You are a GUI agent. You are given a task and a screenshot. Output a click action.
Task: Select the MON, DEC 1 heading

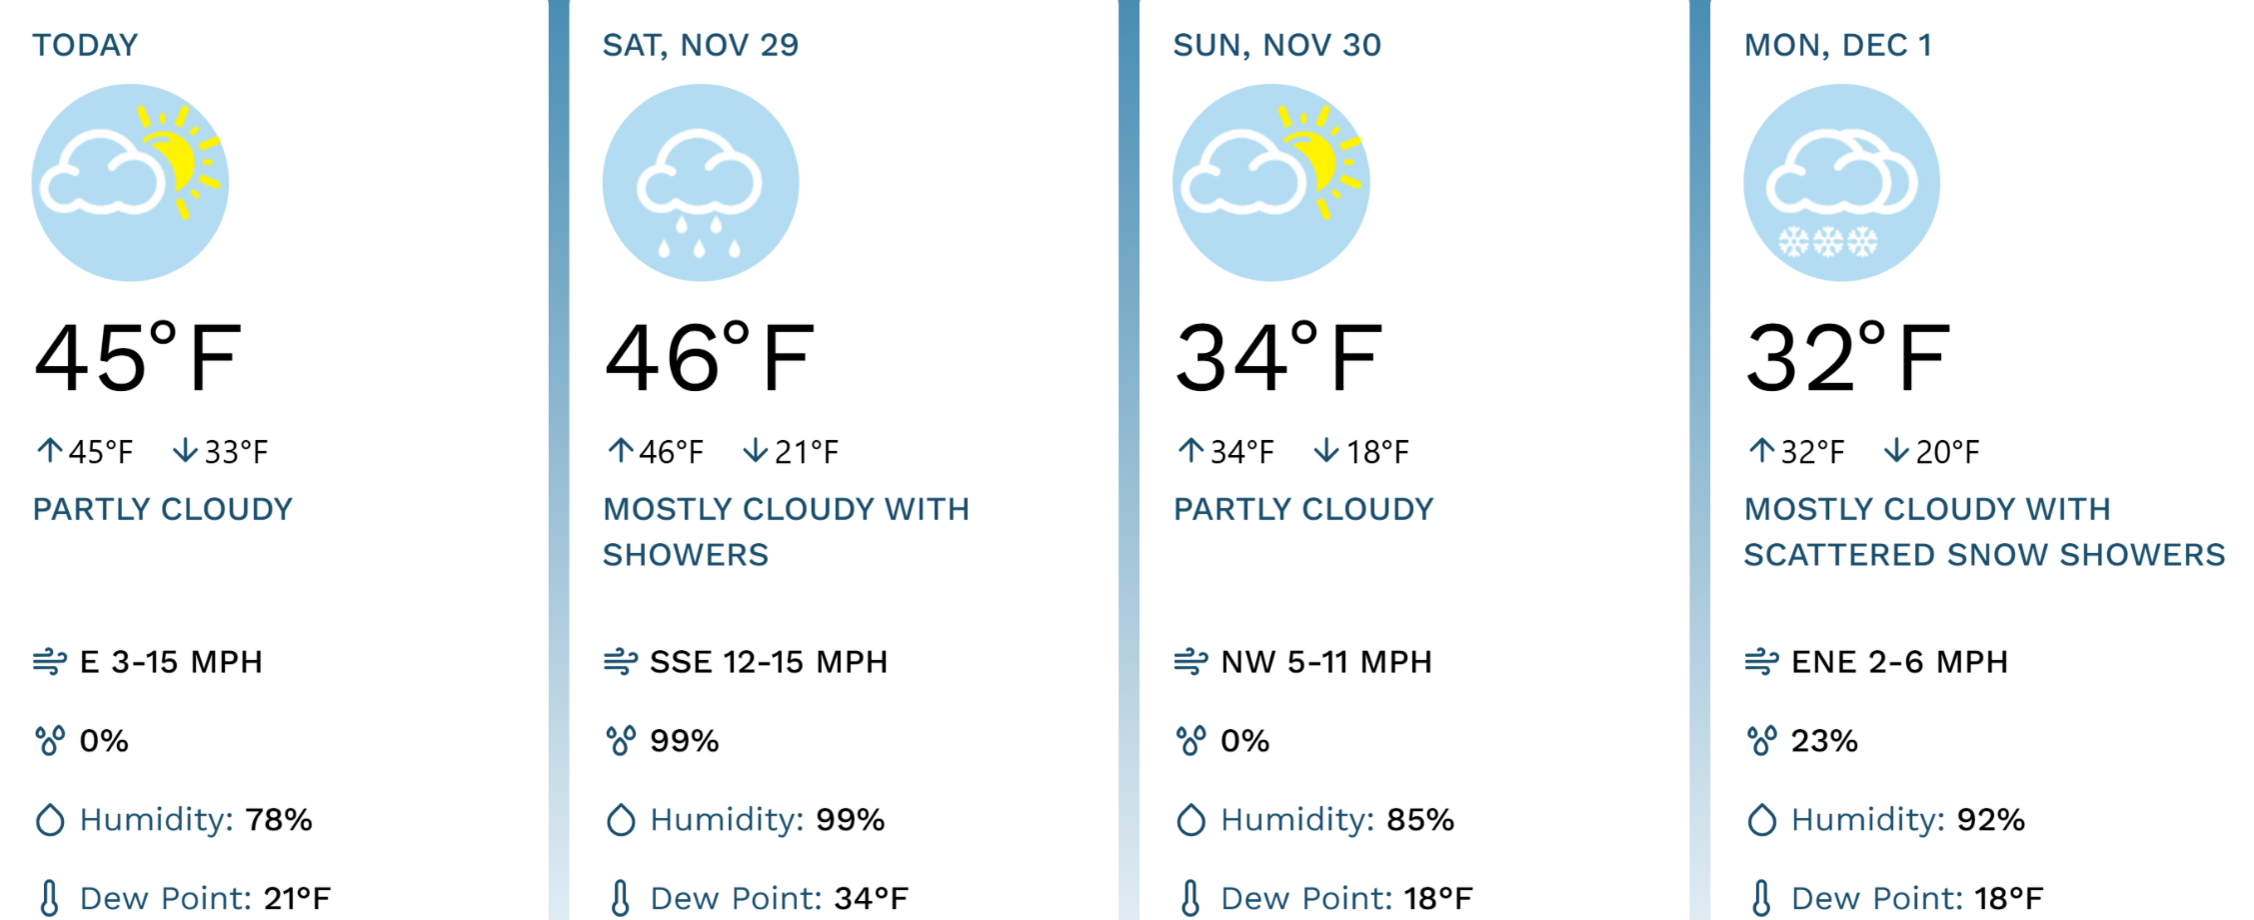point(1838,45)
